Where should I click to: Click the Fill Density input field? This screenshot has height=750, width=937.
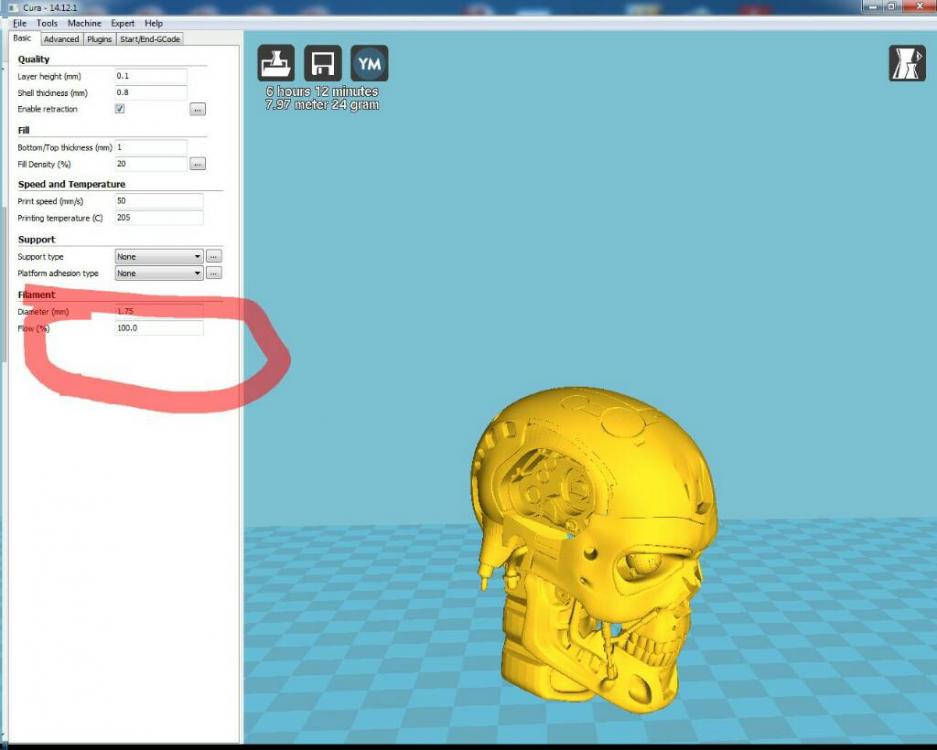[151, 164]
